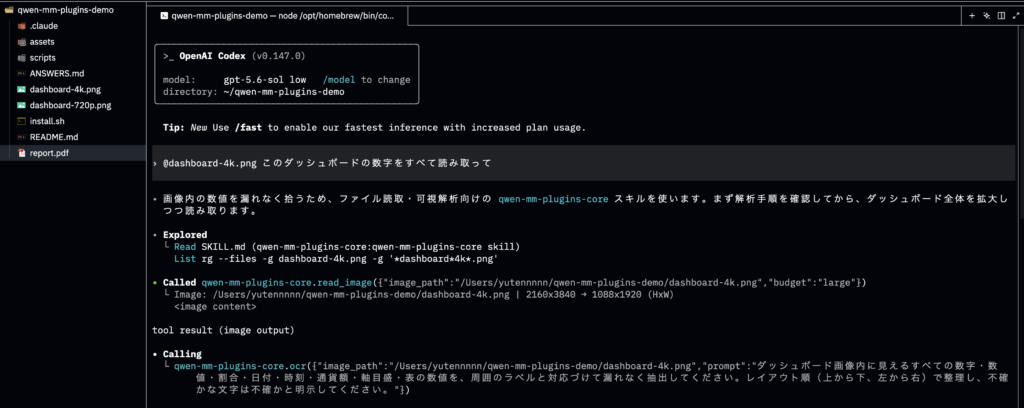
Task: Click the markdown icon beside ANSWERS.md
Action: (x=22, y=74)
